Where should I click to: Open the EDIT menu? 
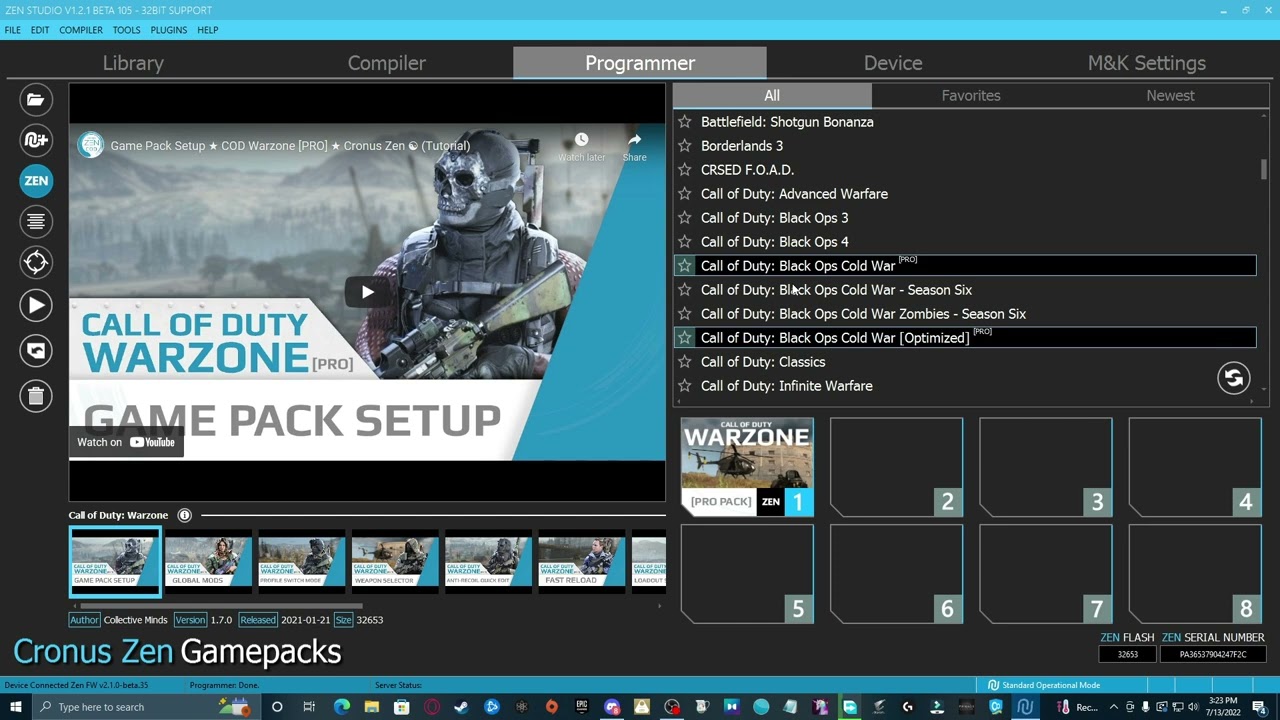pyautogui.click(x=40, y=30)
